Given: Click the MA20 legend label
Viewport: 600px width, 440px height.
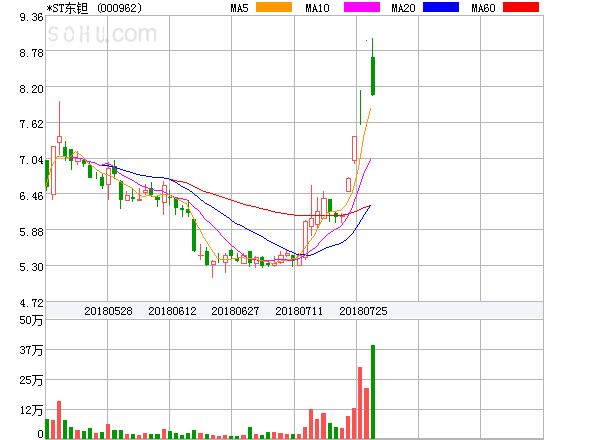Looking at the screenshot, I should pyautogui.click(x=403, y=8).
